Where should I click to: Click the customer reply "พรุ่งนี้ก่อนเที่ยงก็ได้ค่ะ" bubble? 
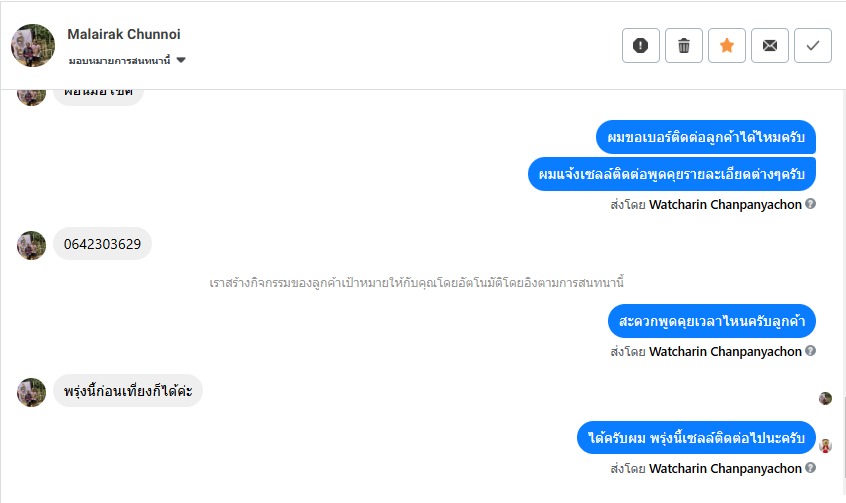[x=128, y=391]
